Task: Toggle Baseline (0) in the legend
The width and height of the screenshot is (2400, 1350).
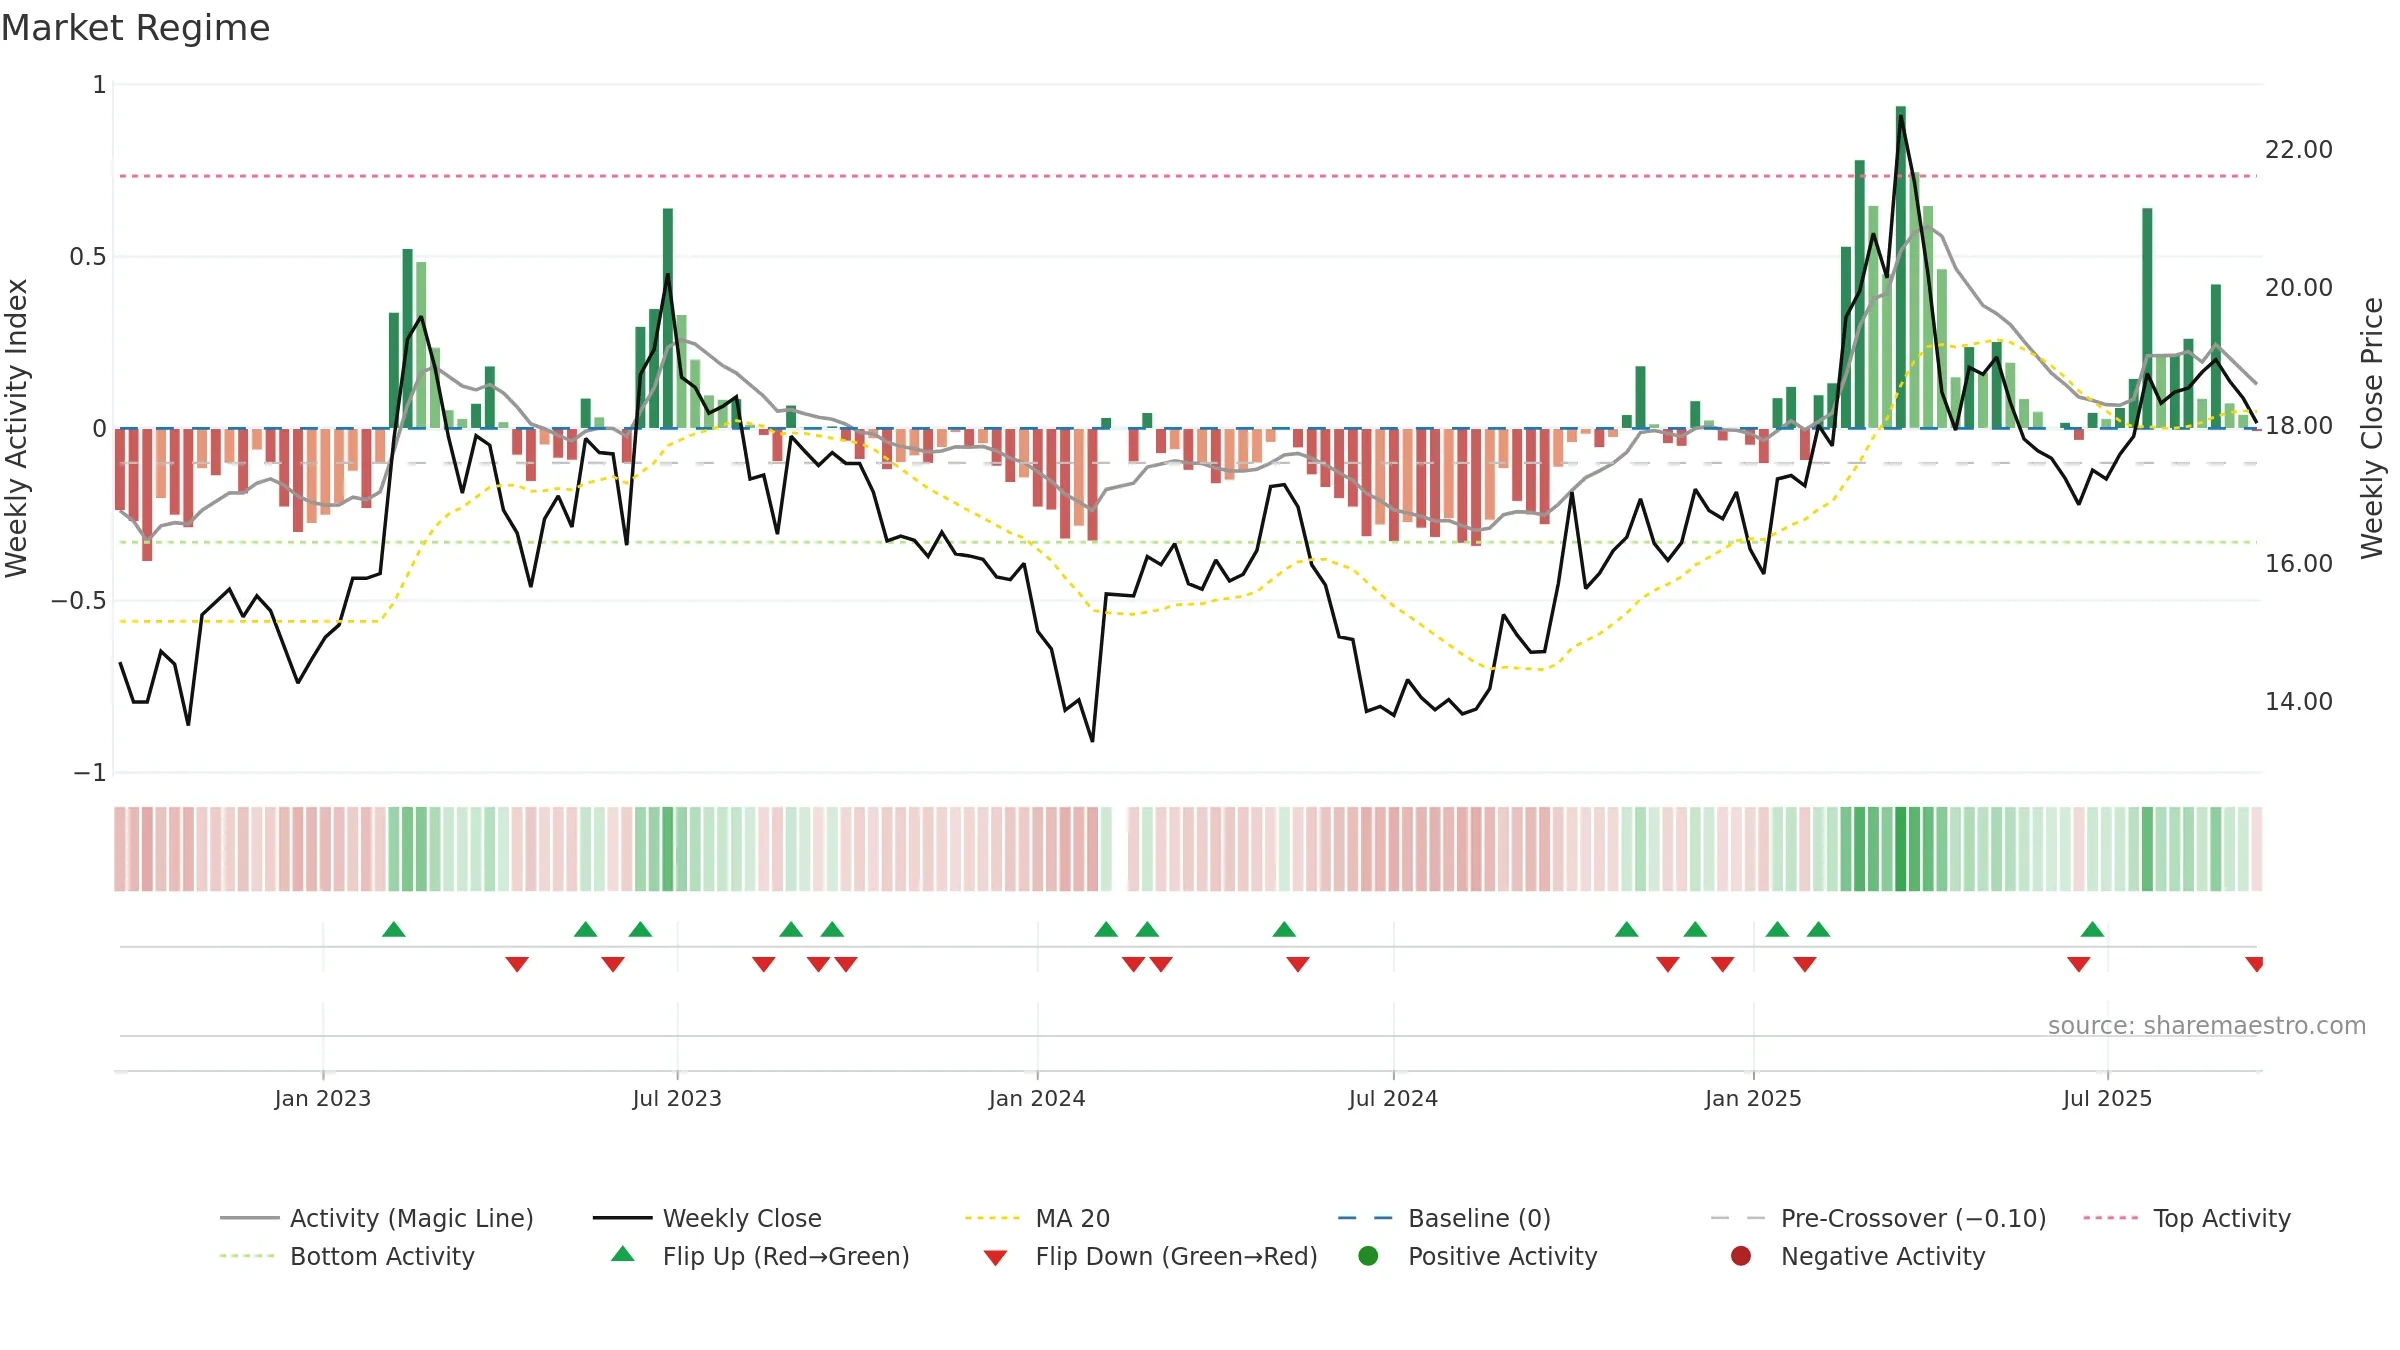Action: coord(1444,1218)
